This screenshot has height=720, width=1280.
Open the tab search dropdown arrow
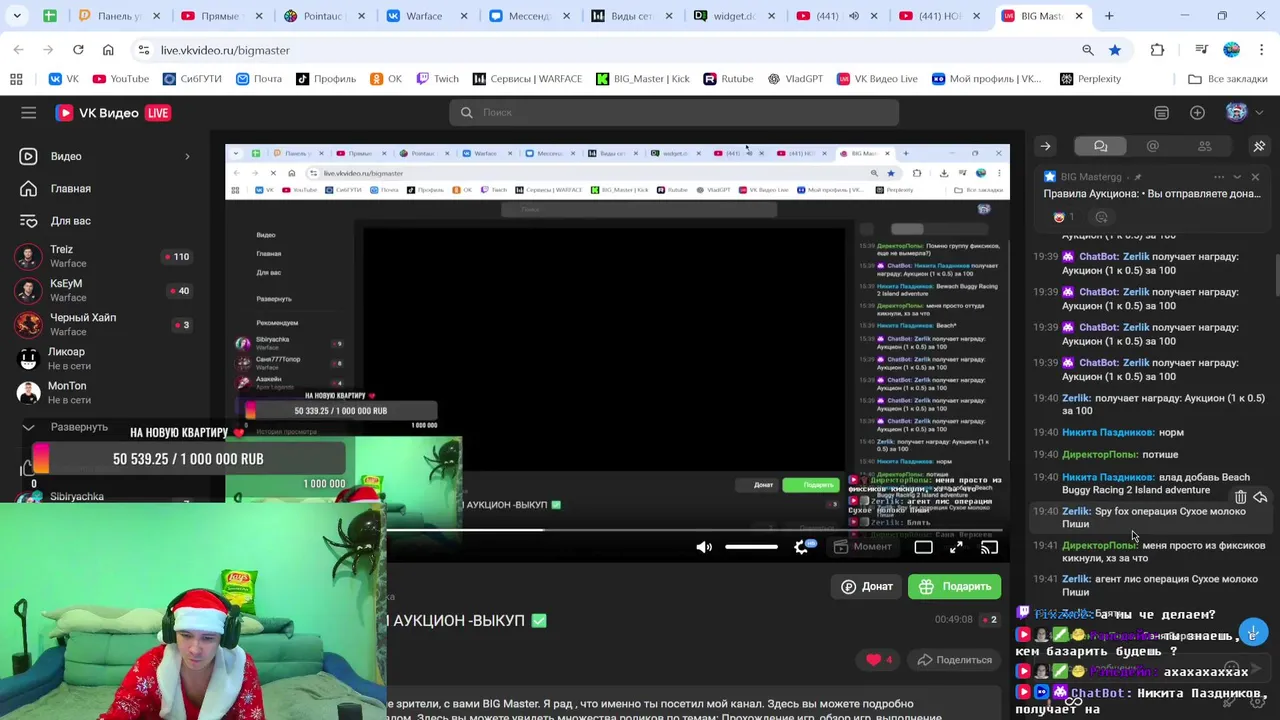(16, 16)
